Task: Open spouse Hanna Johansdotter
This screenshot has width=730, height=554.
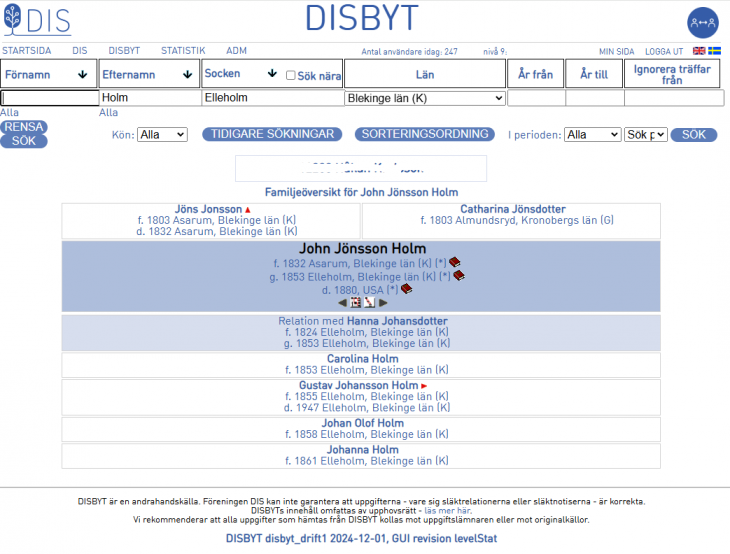Action: pyautogui.click(x=397, y=321)
